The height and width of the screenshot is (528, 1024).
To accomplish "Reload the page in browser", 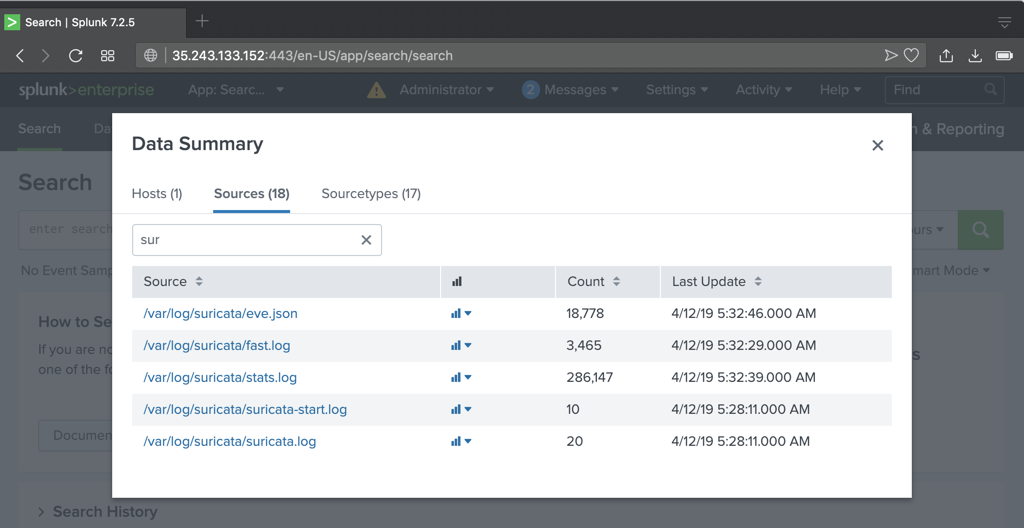I will pos(75,56).
